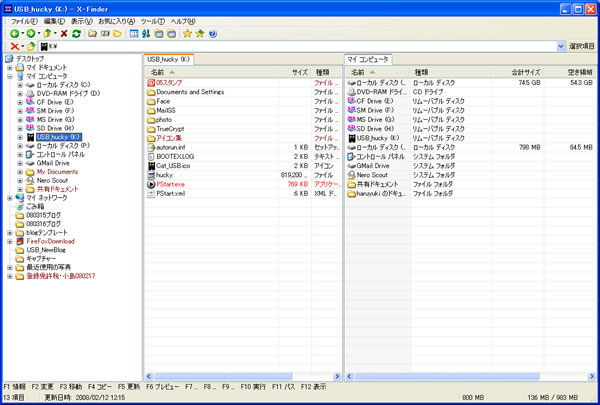
Task: Expand the FireFoxDownload tree node
Action: [x=10, y=242]
